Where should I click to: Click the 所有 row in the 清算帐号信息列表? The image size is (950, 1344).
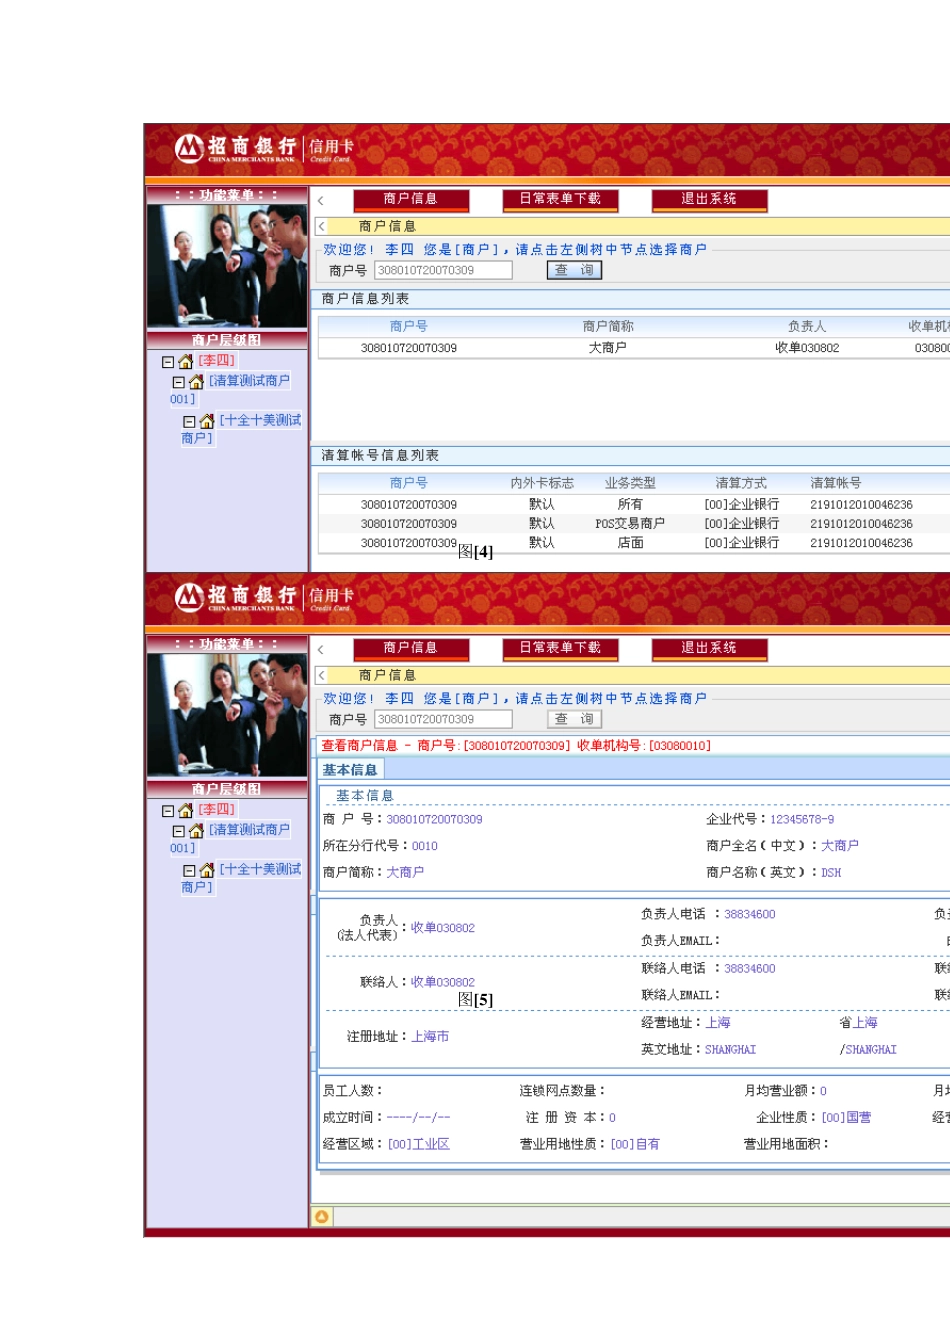coord(634,505)
